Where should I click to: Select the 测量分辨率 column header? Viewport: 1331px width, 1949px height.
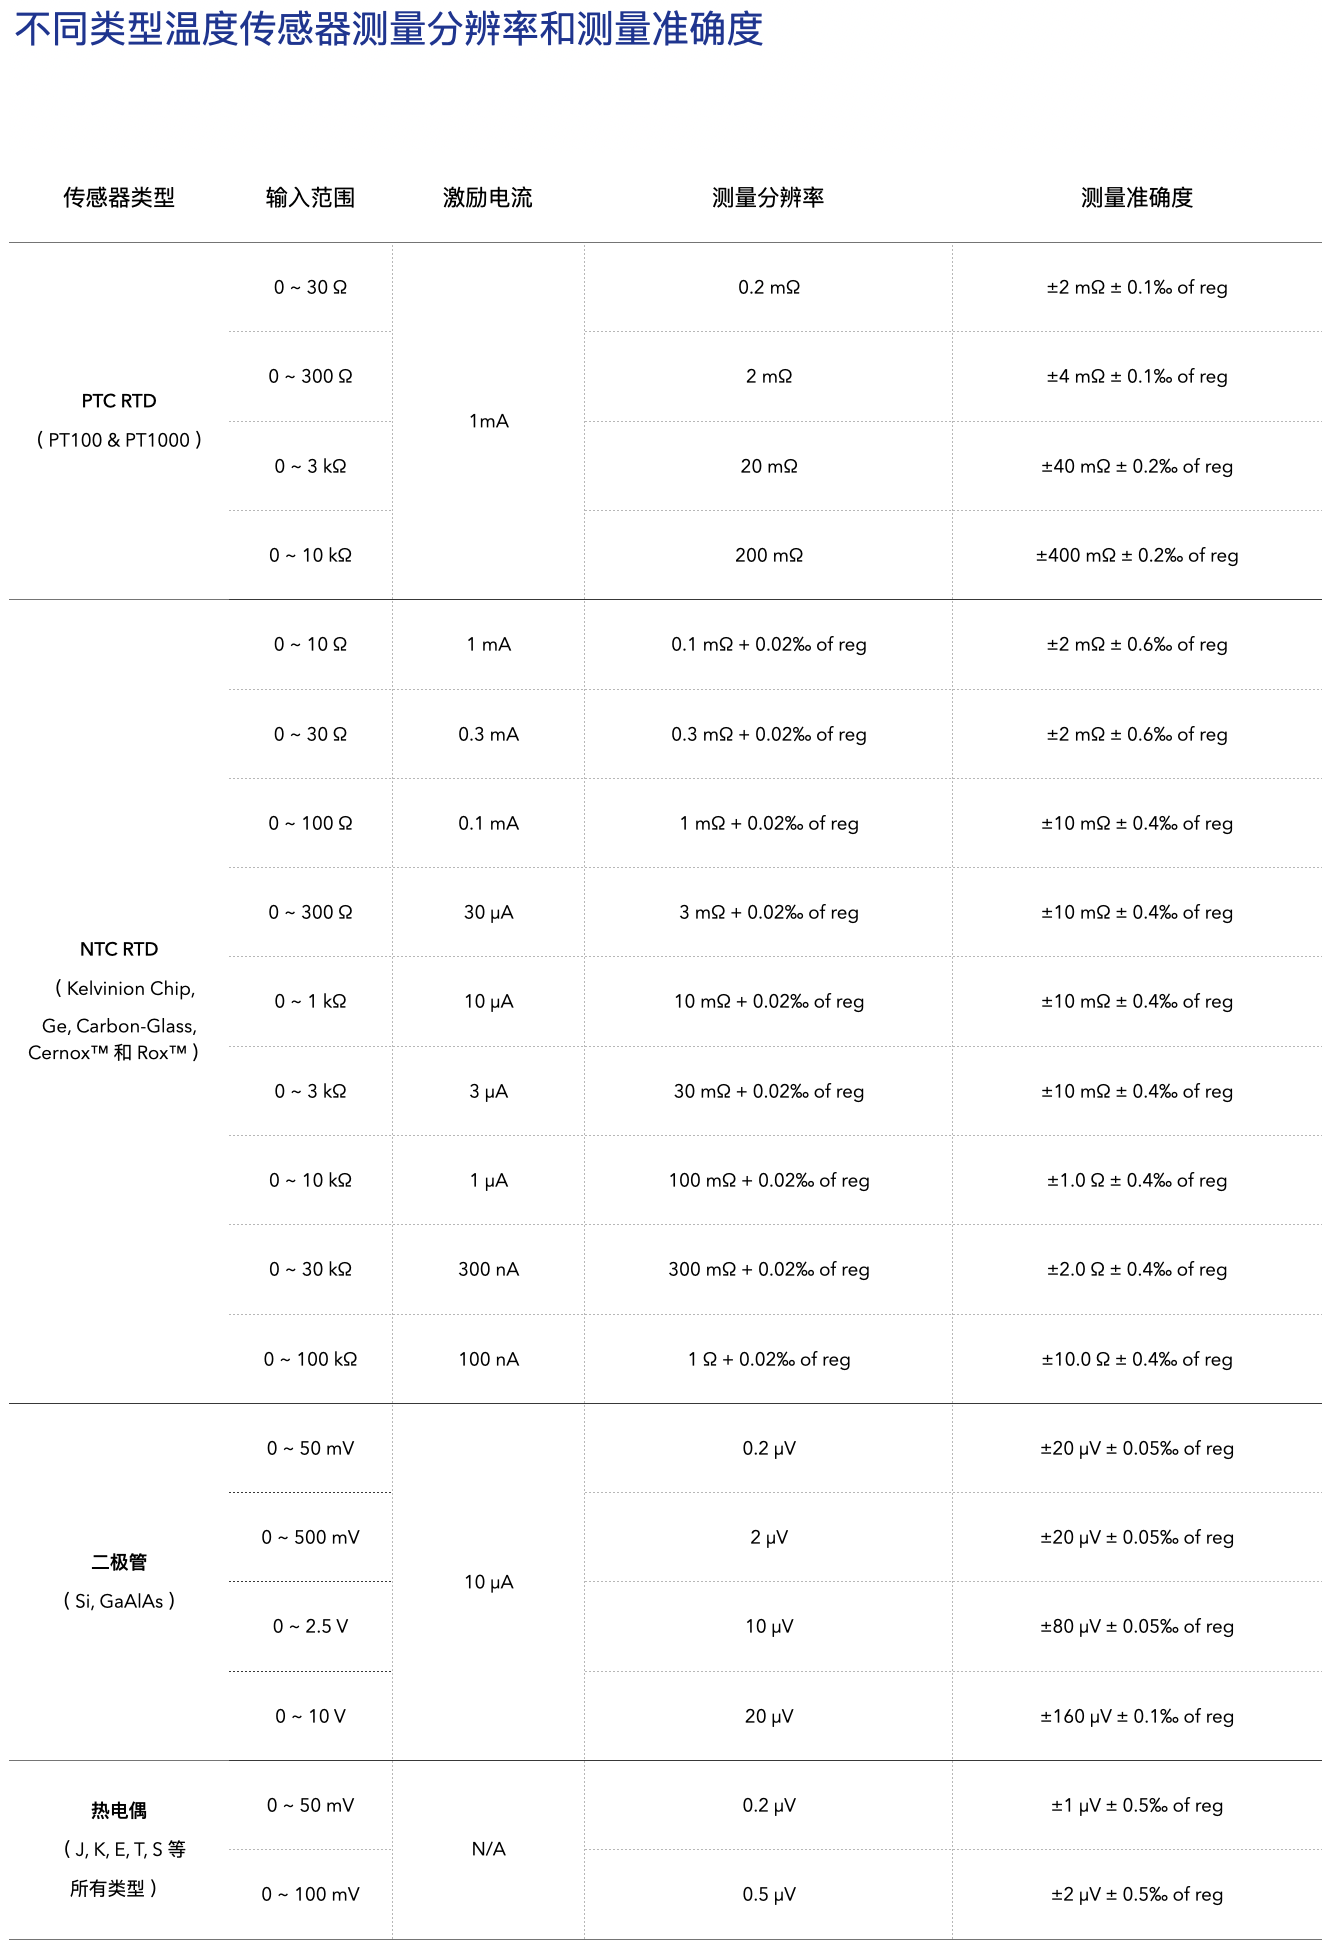(x=768, y=198)
